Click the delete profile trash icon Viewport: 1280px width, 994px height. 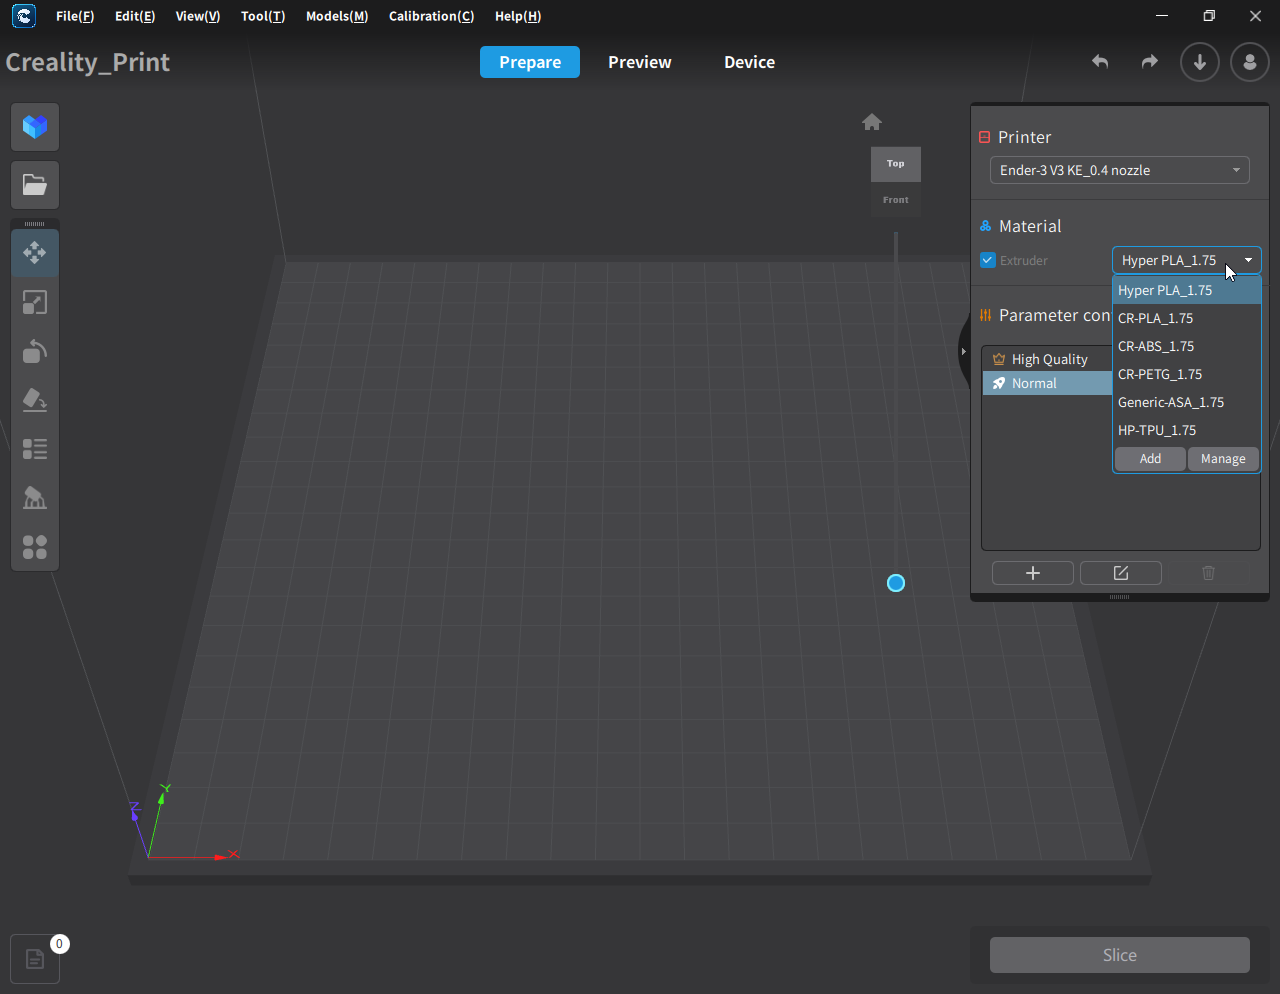[1208, 573]
